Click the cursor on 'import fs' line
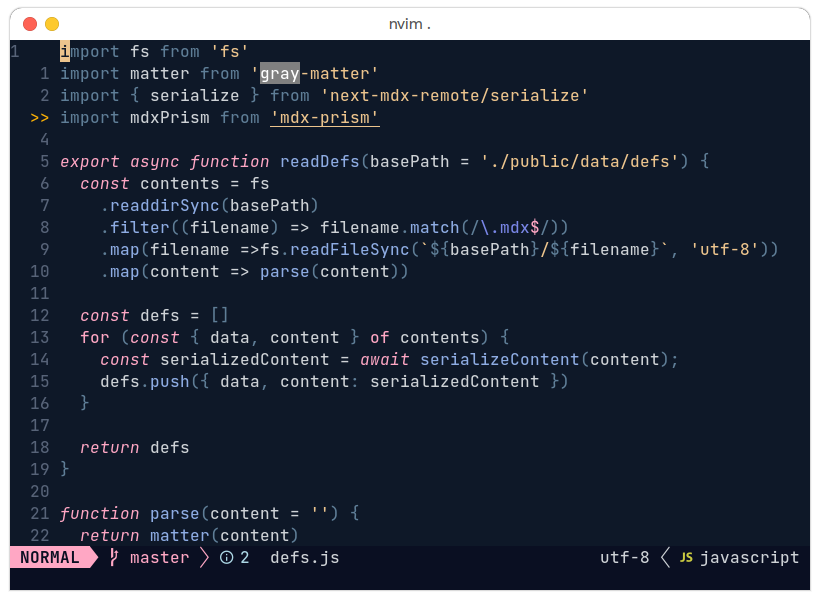 [x=65, y=52]
